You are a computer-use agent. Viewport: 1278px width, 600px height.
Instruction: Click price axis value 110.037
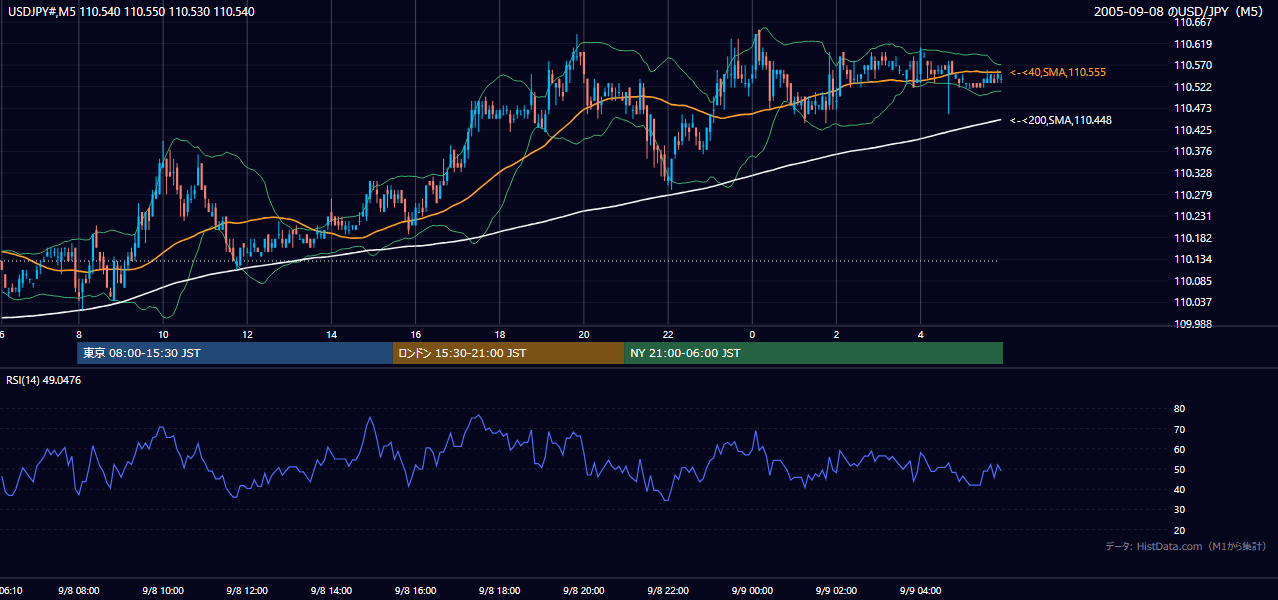click(1194, 302)
